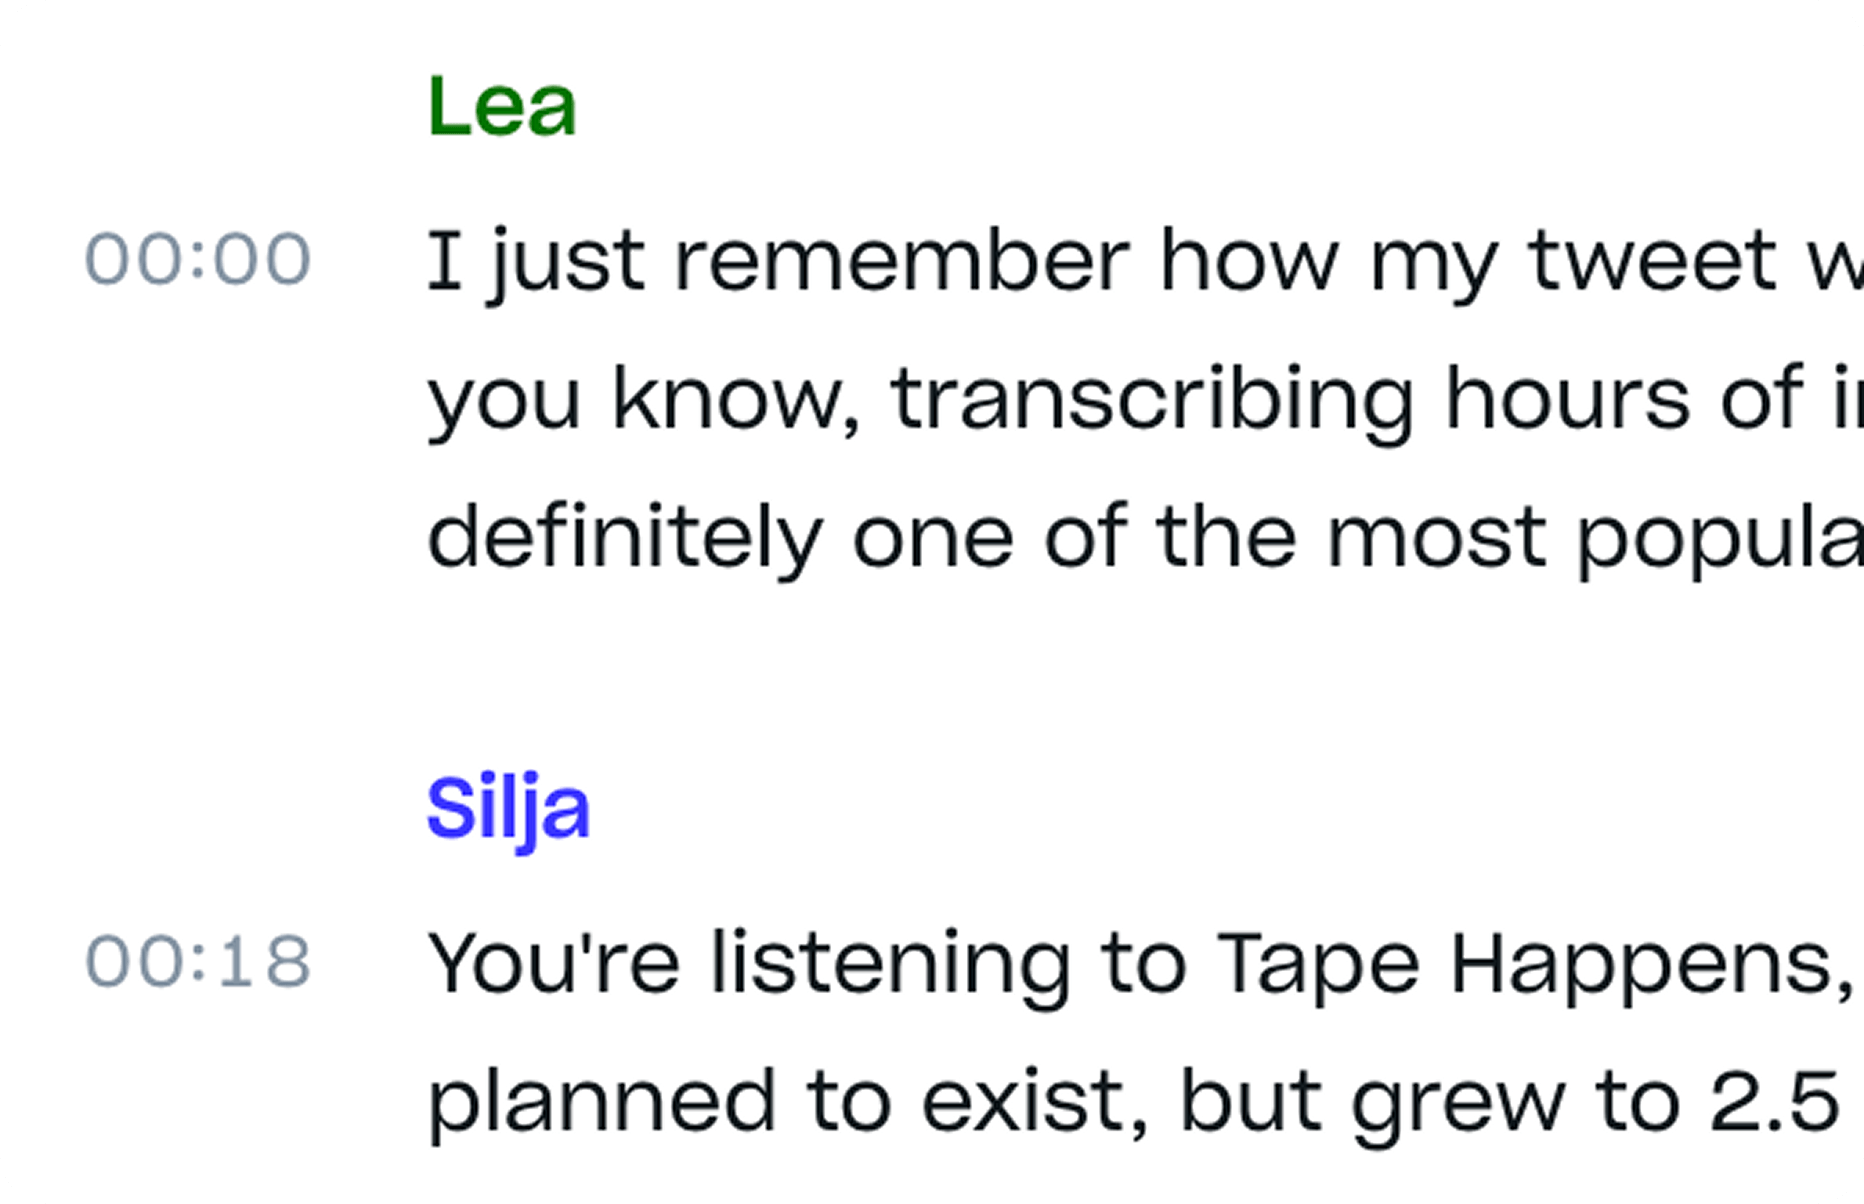Image resolution: width=1864 pixels, height=1204 pixels.
Task: Click the word "Tape" in Silja's line
Action: point(1318,964)
